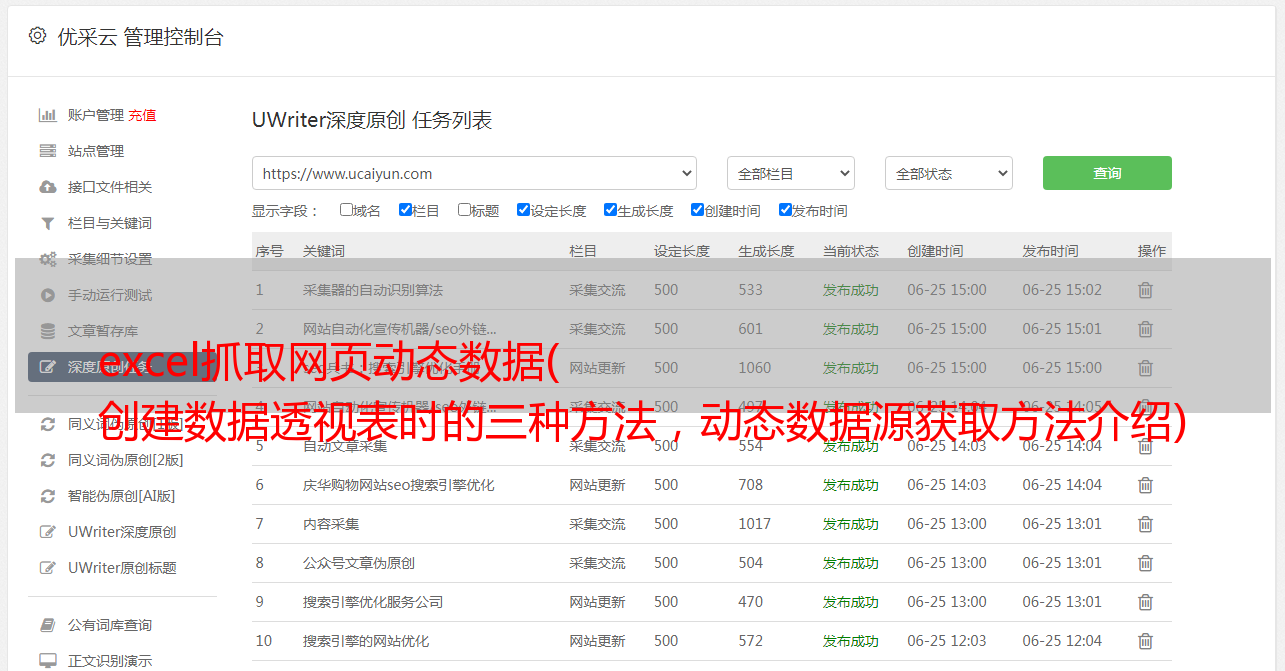Uncheck the 发布时间 field checkbox
The height and width of the screenshot is (671, 1285).
(785, 210)
